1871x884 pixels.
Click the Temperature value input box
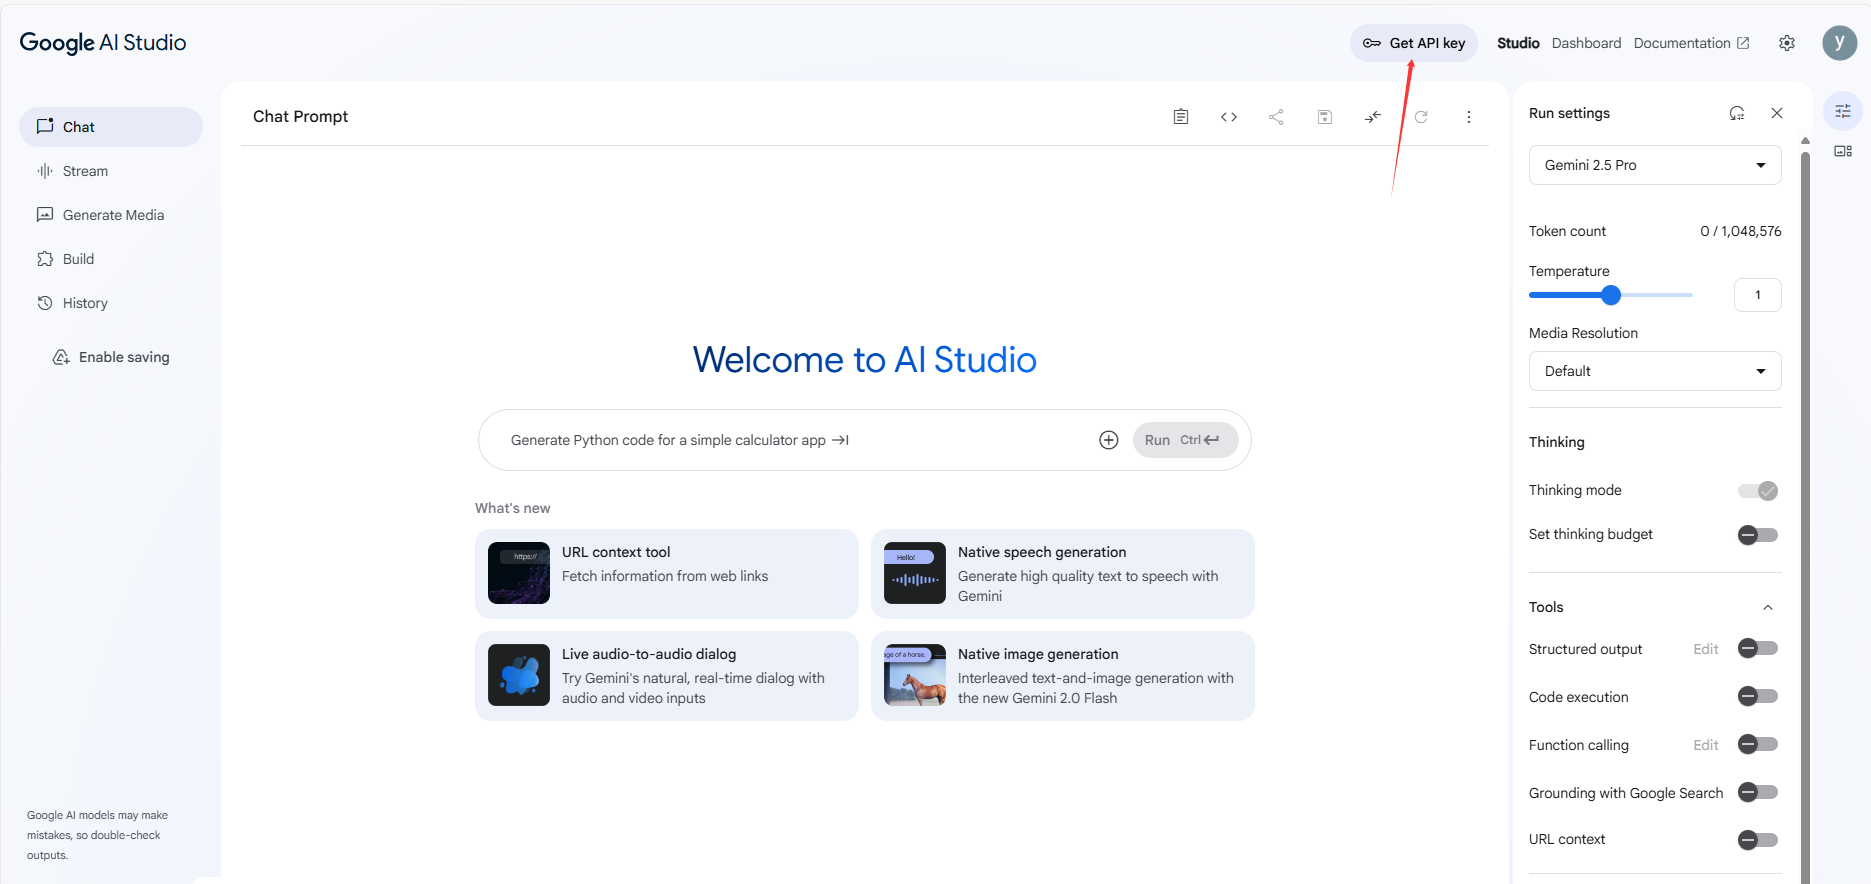coord(1757,295)
